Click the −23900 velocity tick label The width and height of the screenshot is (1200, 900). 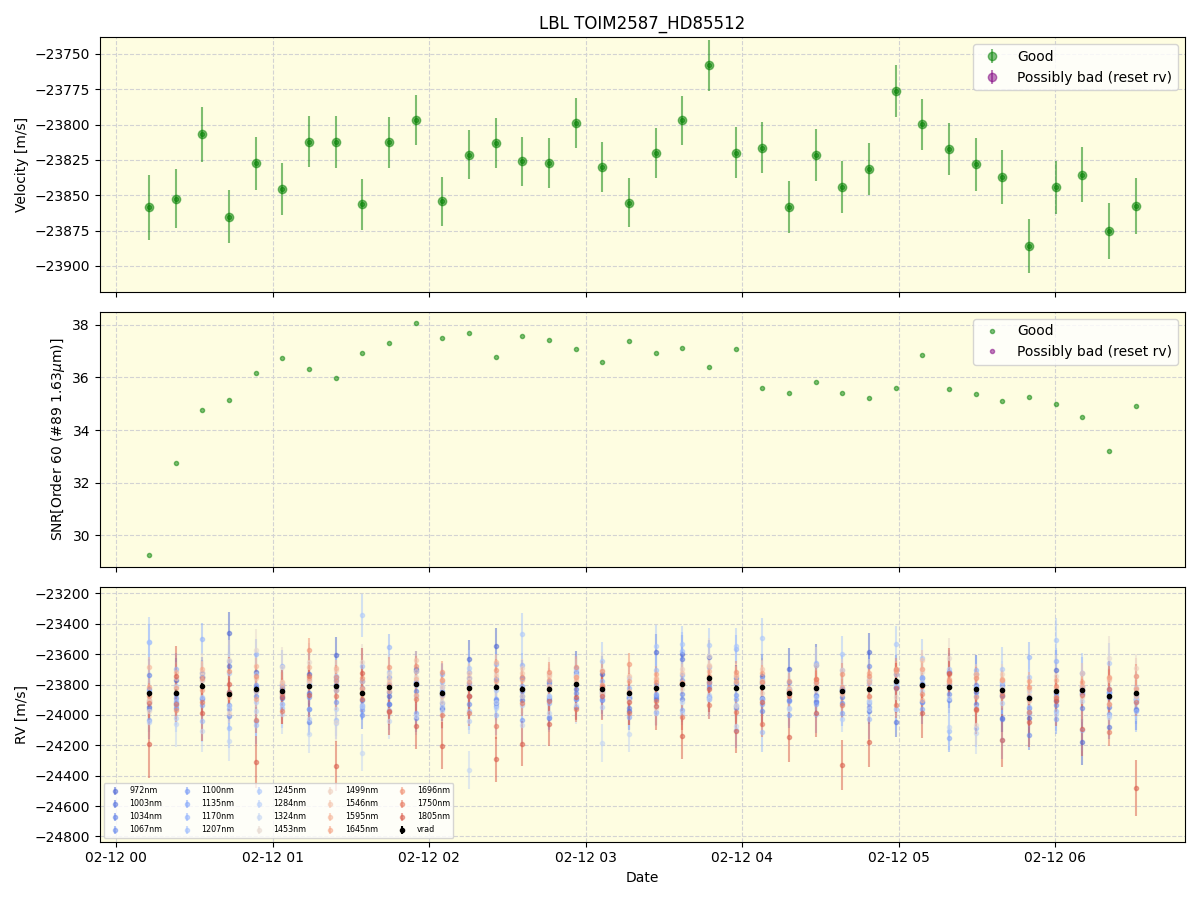[64, 266]
